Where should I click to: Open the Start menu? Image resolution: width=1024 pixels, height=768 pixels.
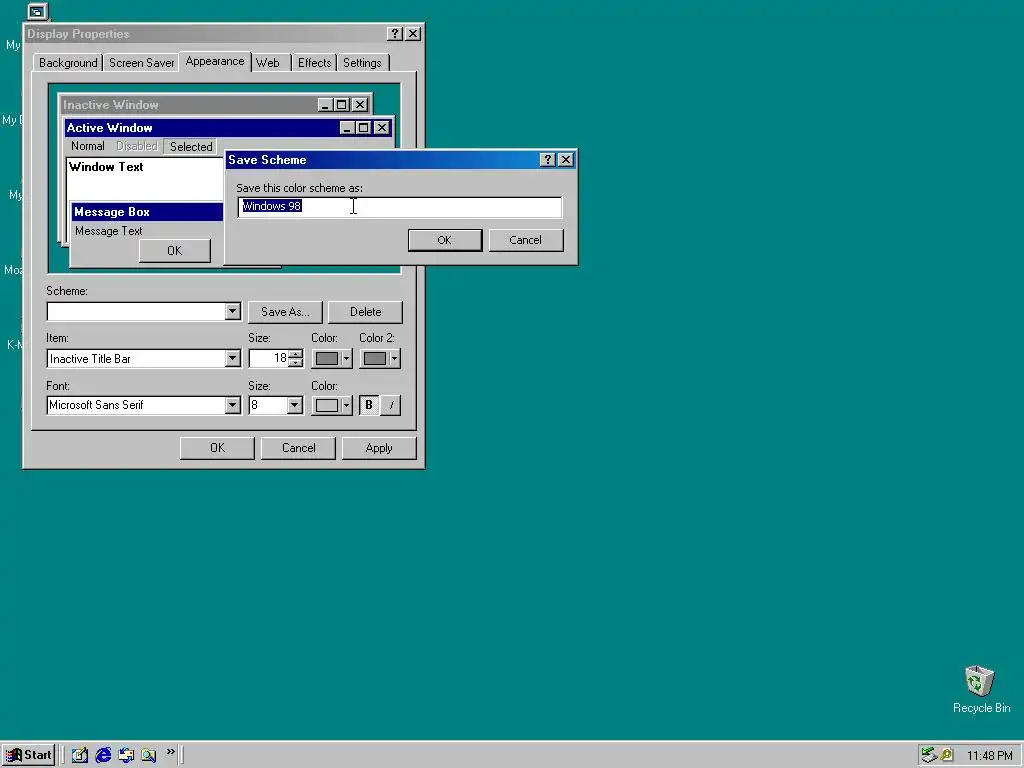point(28,755)
